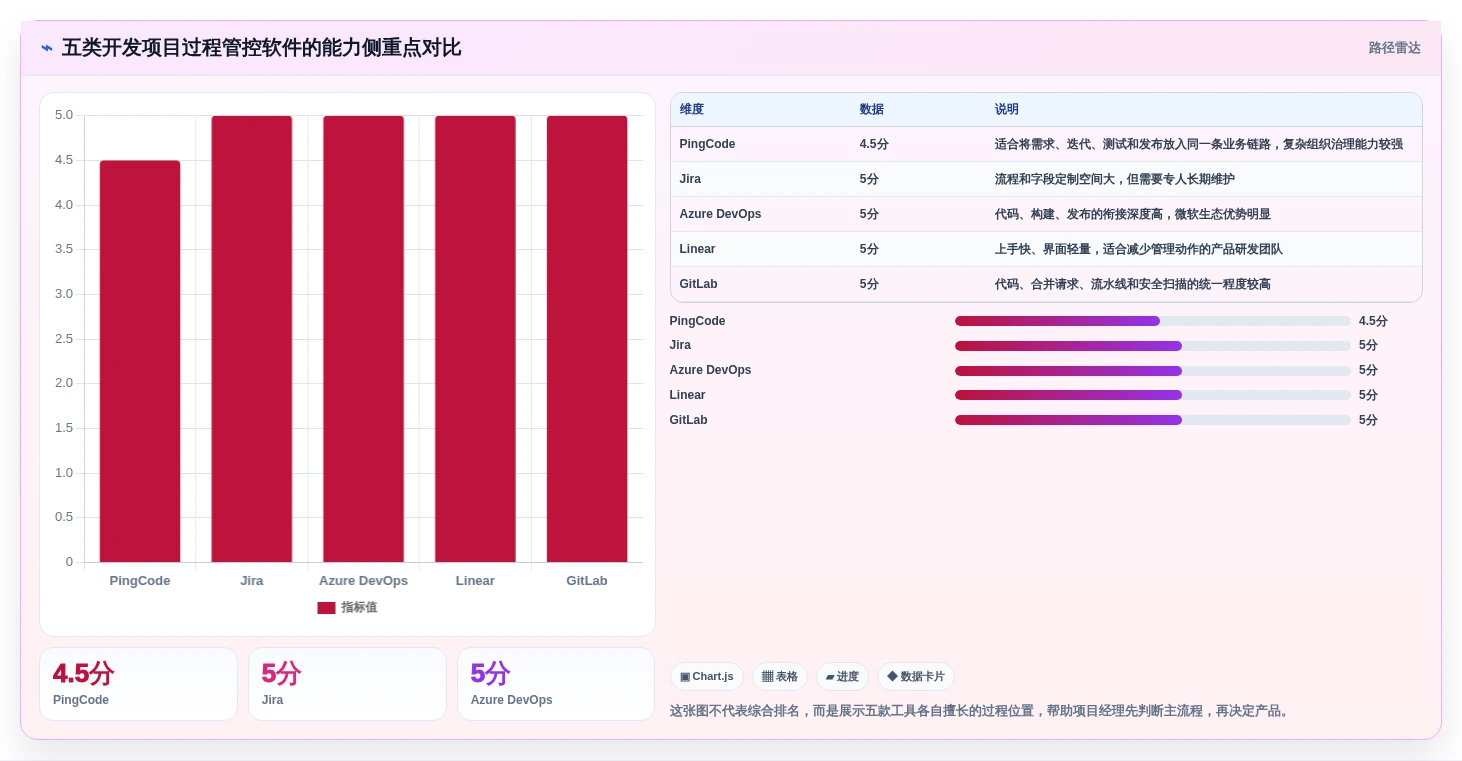Click the Linear x-axis label
The image size is (1462, 761).
coord(475,581)
